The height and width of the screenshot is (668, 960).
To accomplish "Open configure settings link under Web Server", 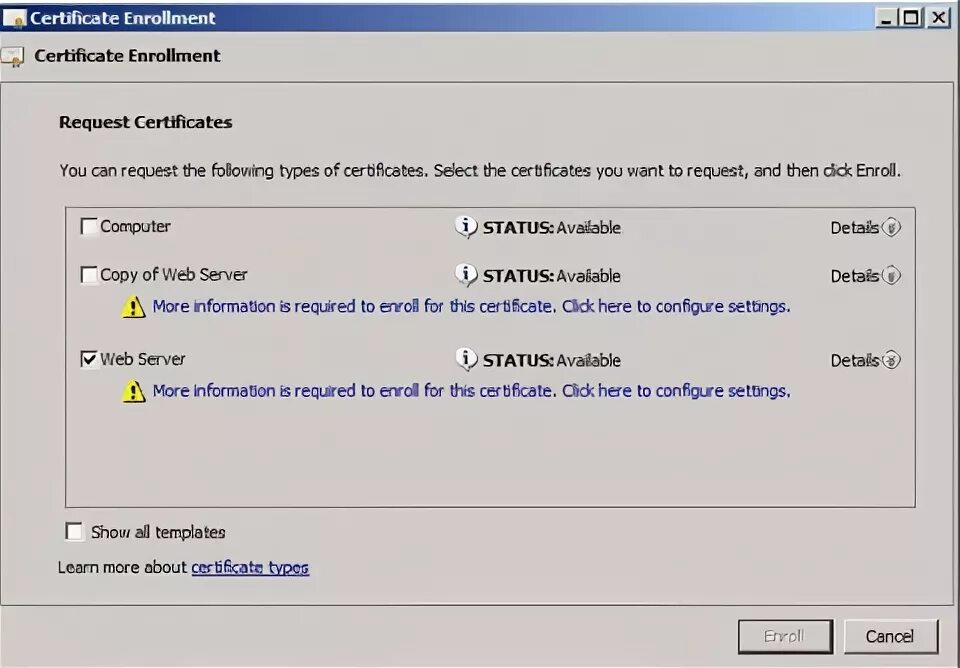I will coord(471,391).
